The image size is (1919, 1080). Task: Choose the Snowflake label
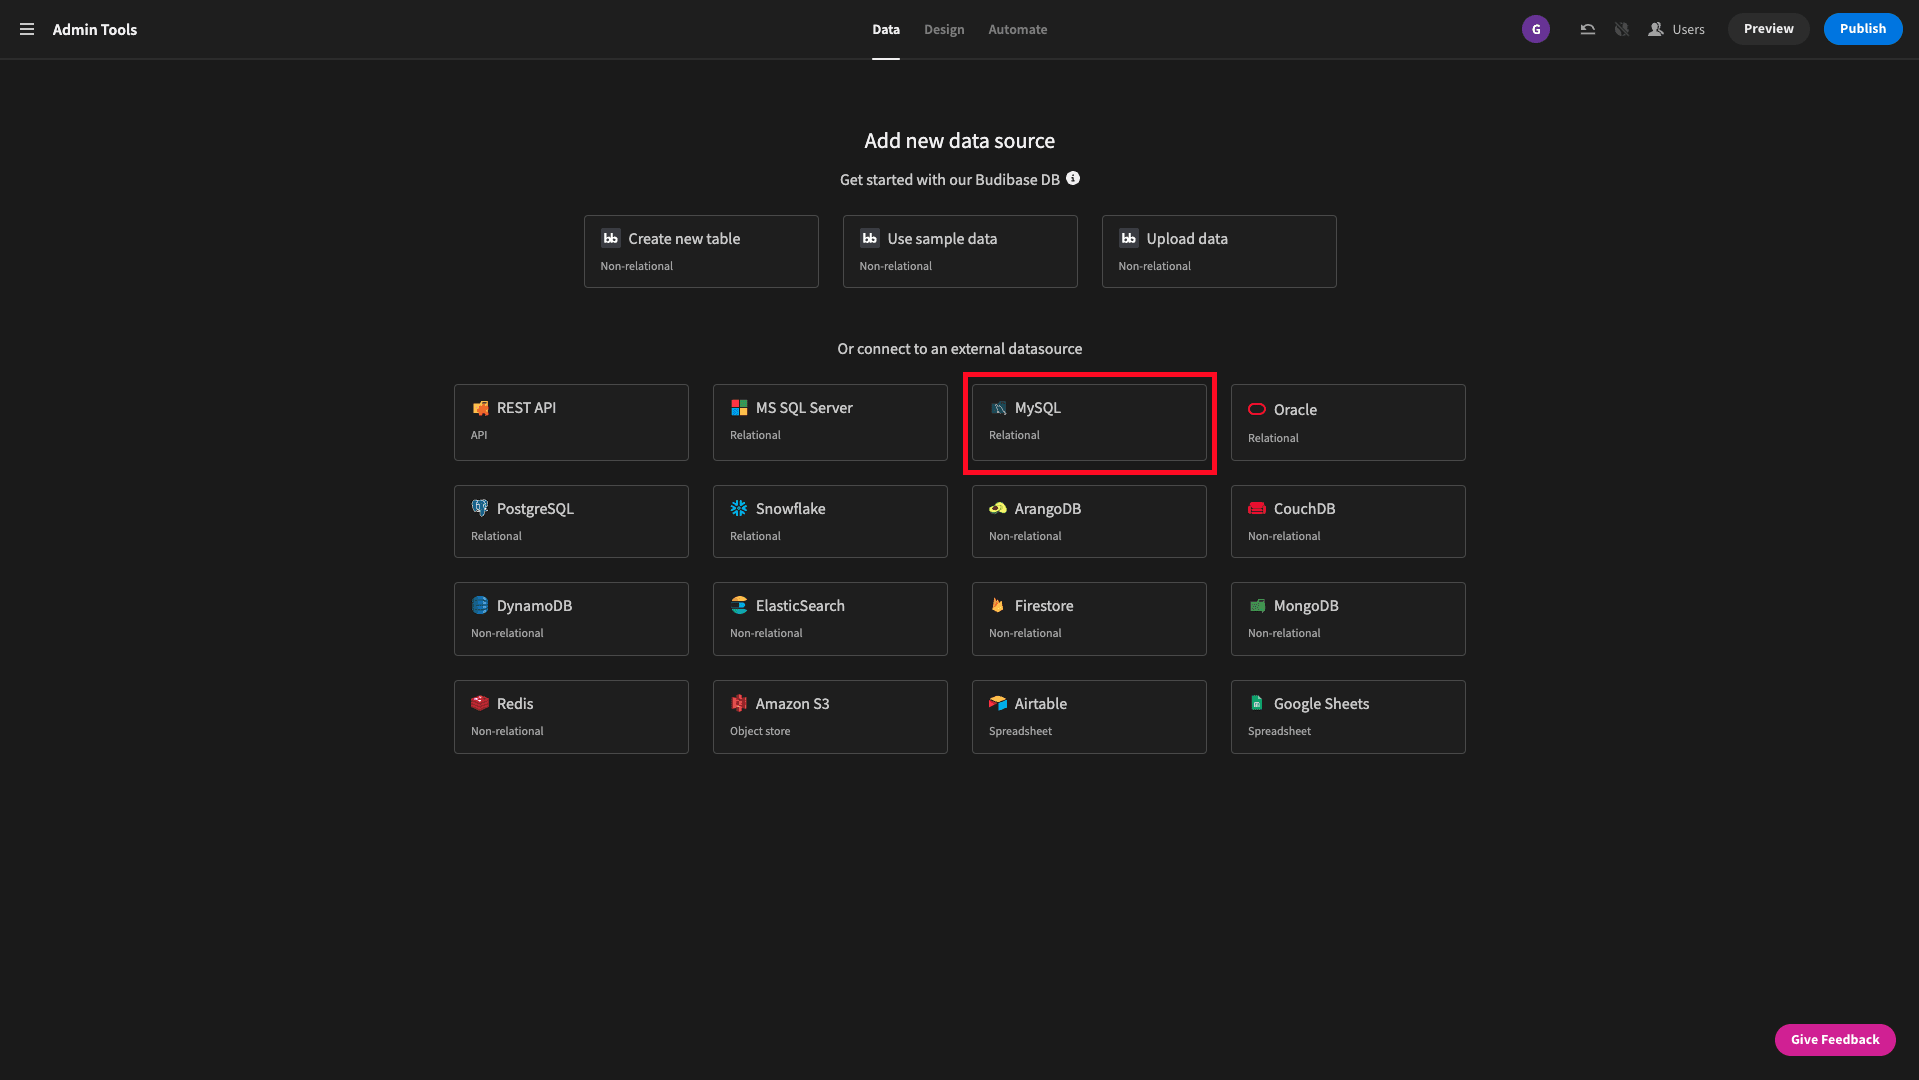(x=790, y=509)
